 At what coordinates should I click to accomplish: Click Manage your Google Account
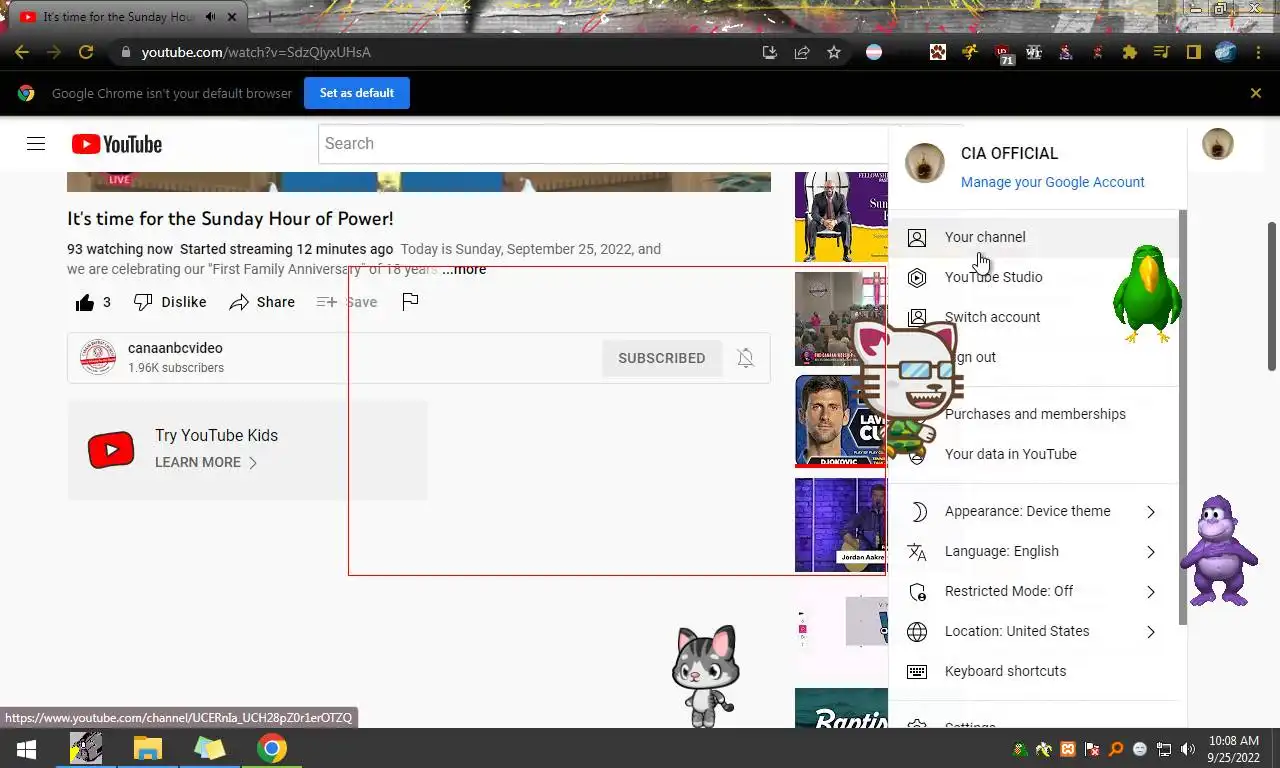pos(1052,182)
